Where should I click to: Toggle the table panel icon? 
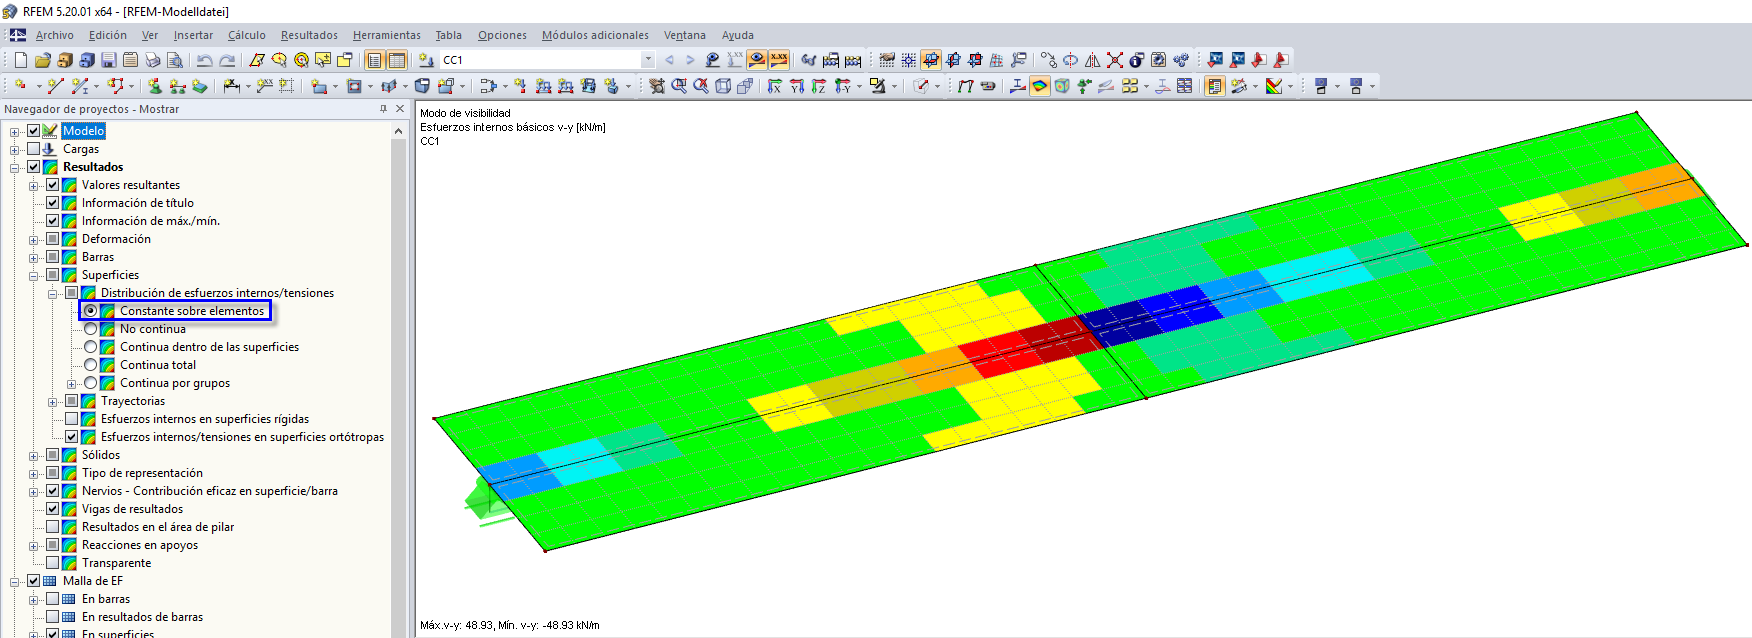tap(397, 60)
